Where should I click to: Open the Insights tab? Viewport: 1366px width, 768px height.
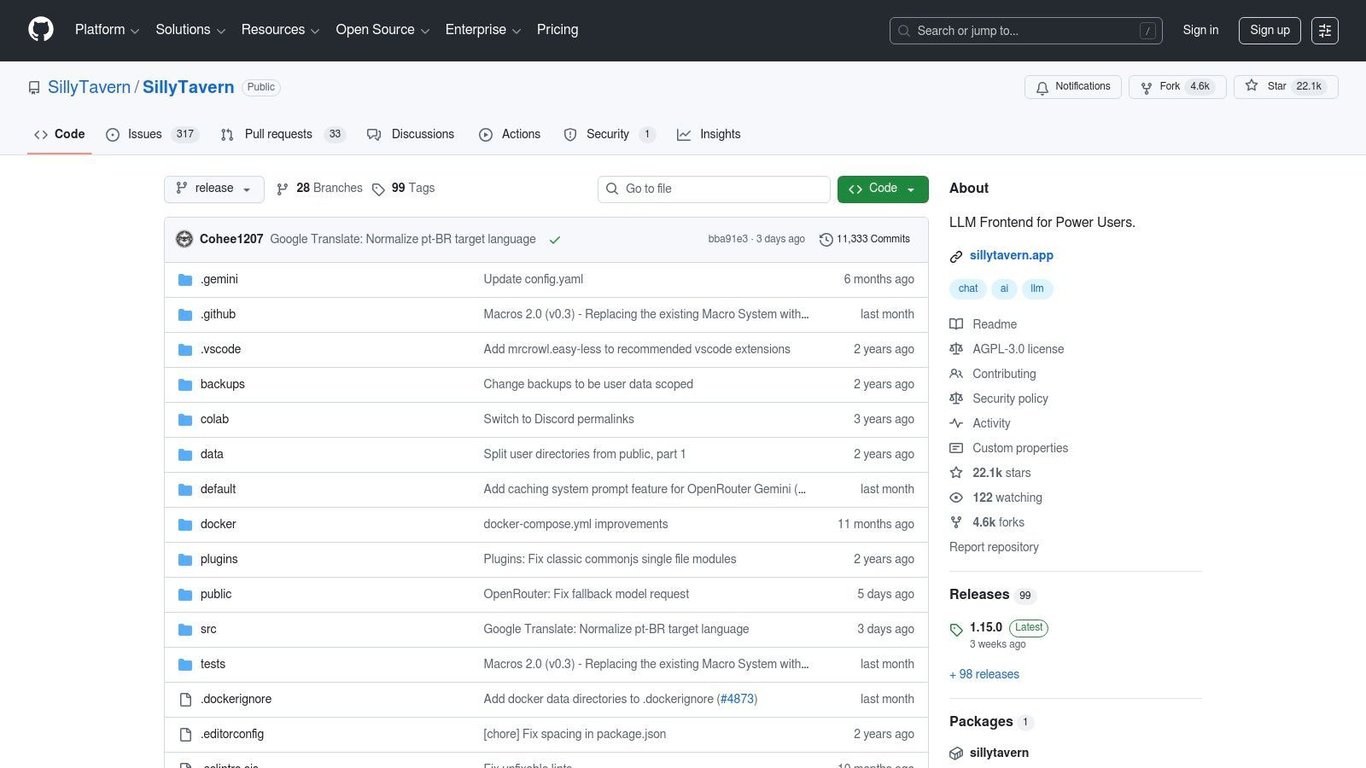[x=709, y=134]
